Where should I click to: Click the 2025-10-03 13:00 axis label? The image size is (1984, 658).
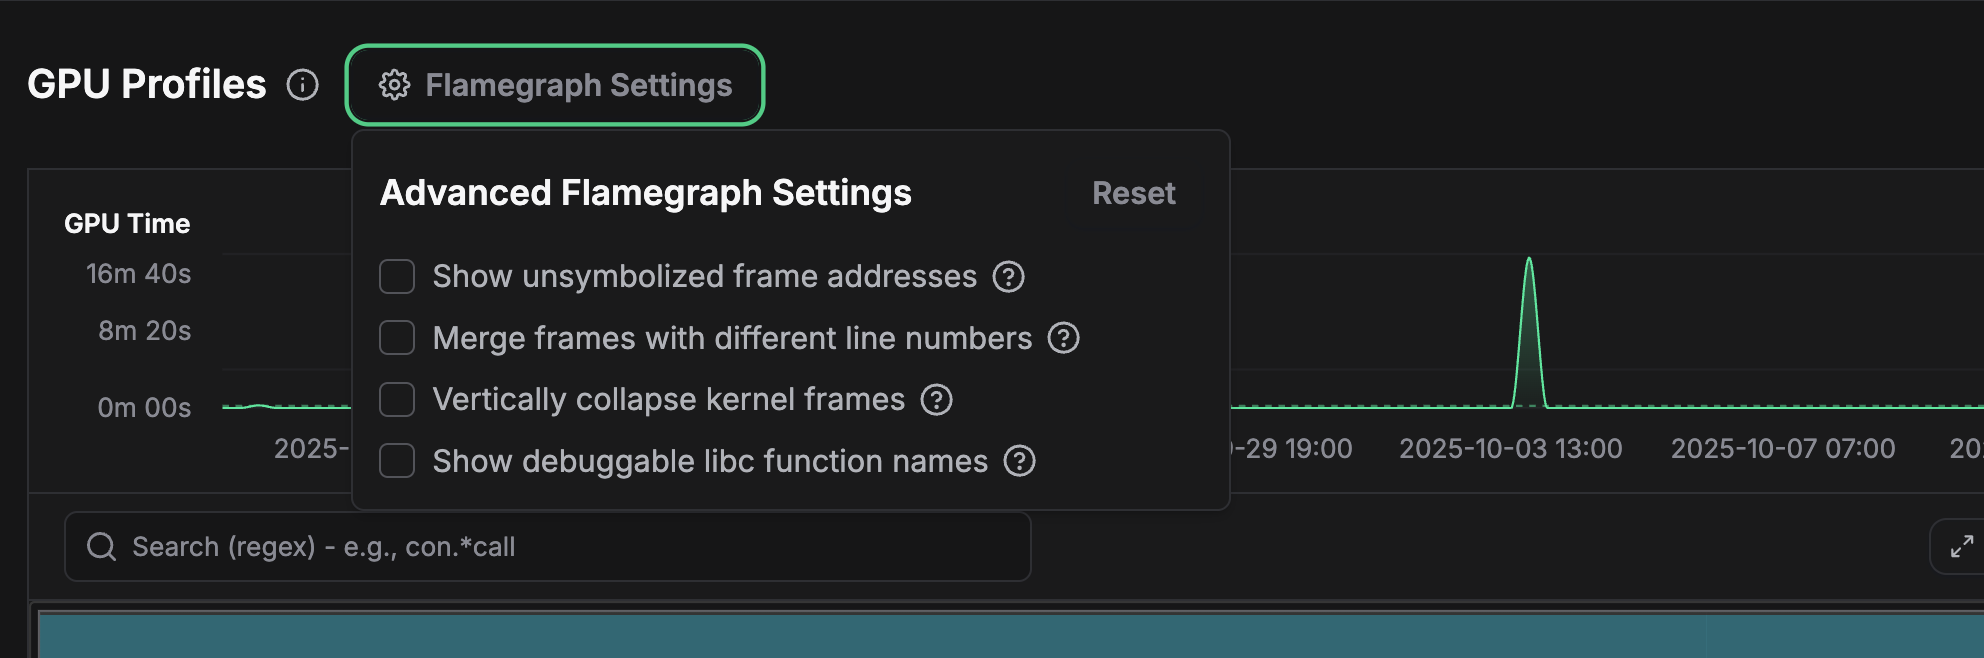(x=1510, y=449)
